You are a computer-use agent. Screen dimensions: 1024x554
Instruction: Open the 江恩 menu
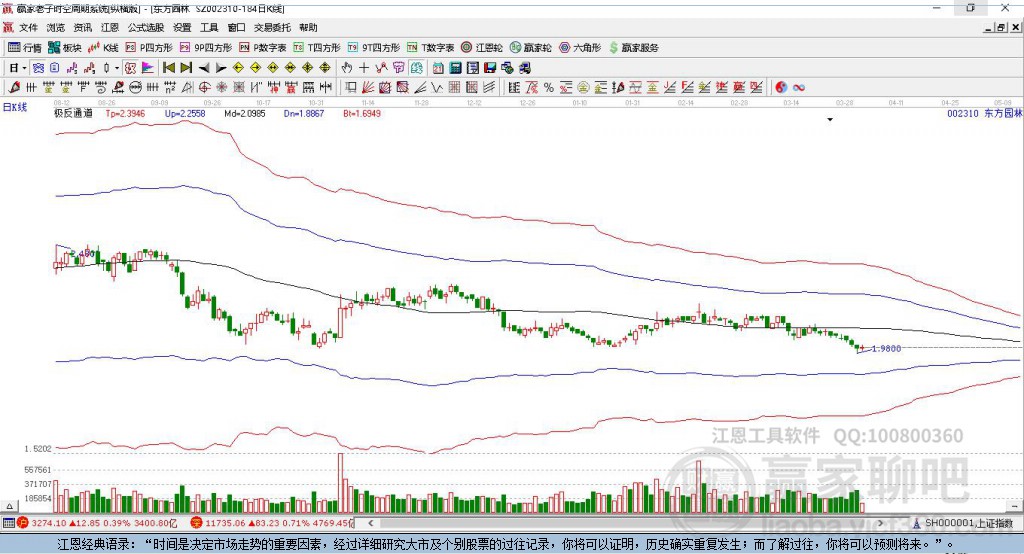(x=110, y=27)
